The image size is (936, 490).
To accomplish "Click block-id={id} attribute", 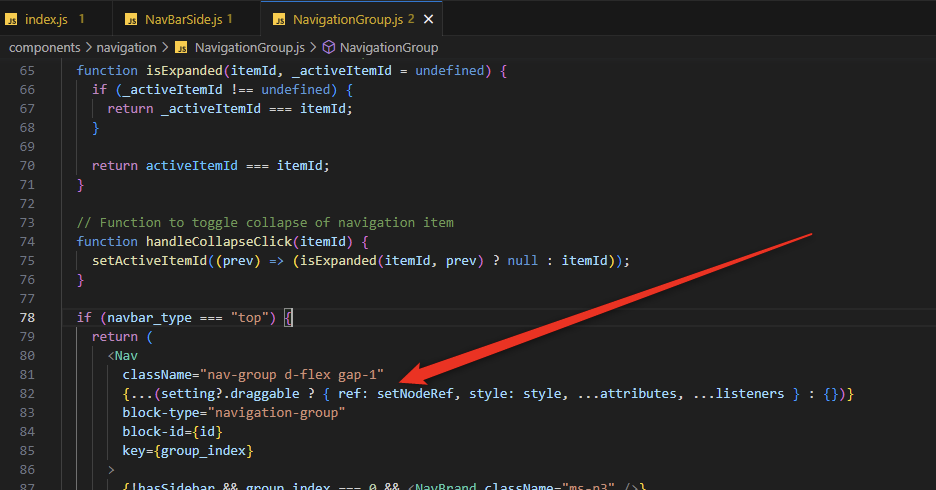I will [x=173, y=432].
